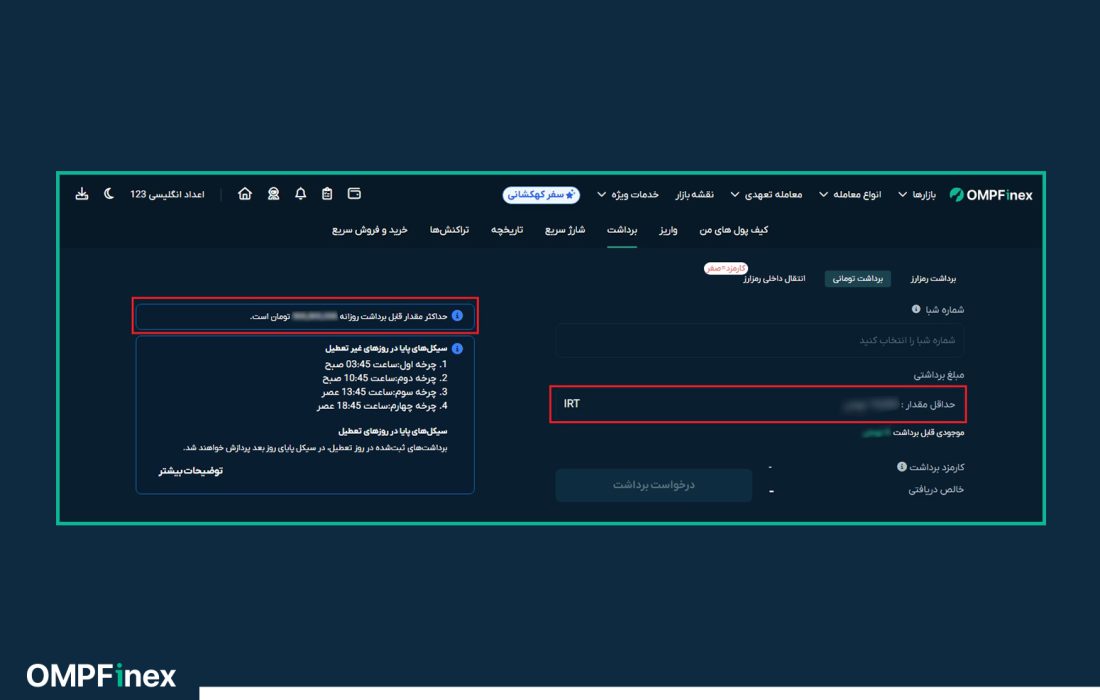Screen dimensions: 1100x700
Task: Click the OMPFinex logo in the navbar
Action: (x=990, y=195)
